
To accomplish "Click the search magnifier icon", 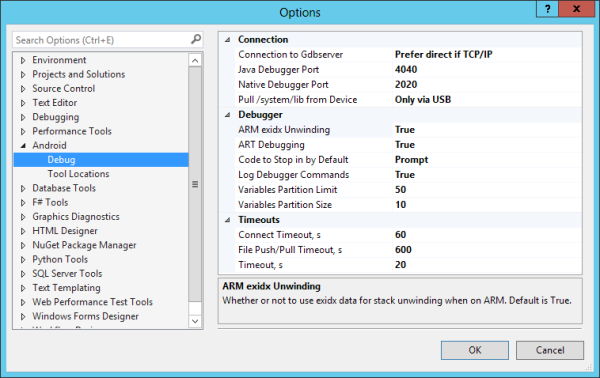I will tap(196, 39).
